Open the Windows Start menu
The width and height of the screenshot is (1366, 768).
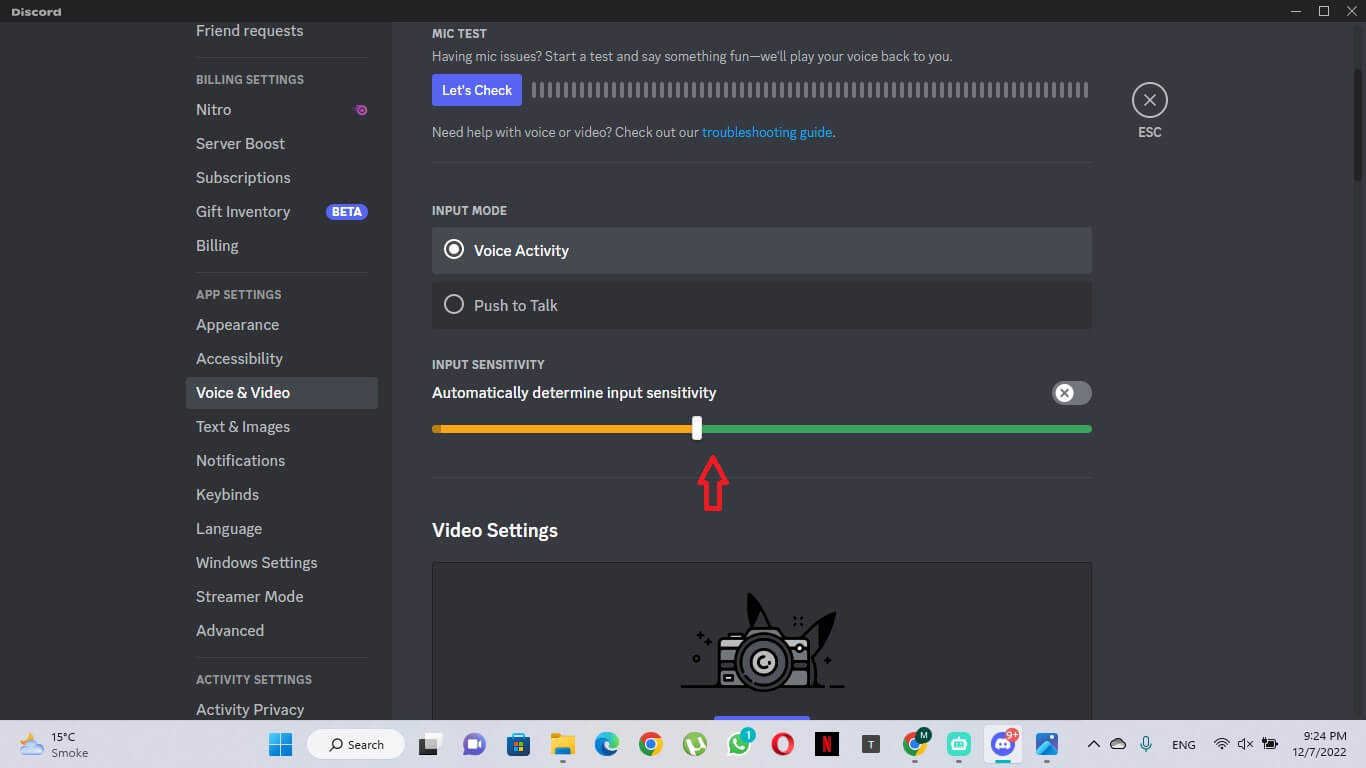coord(280,744)
